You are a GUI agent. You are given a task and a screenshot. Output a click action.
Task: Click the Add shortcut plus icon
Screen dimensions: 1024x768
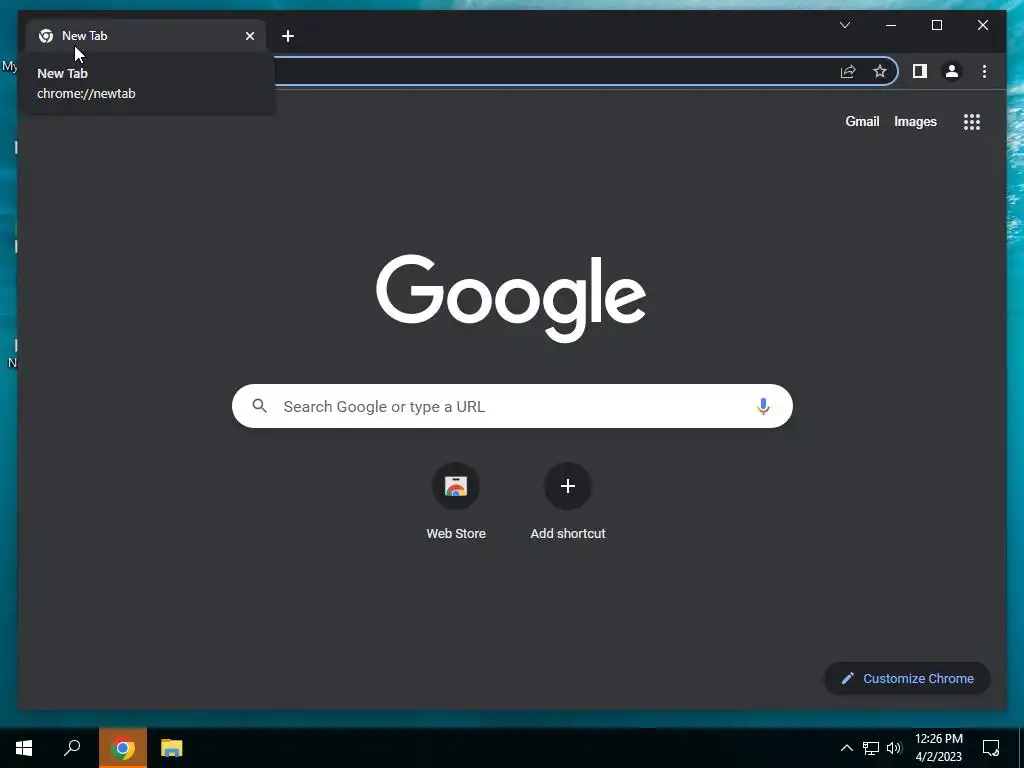[568, 486]
